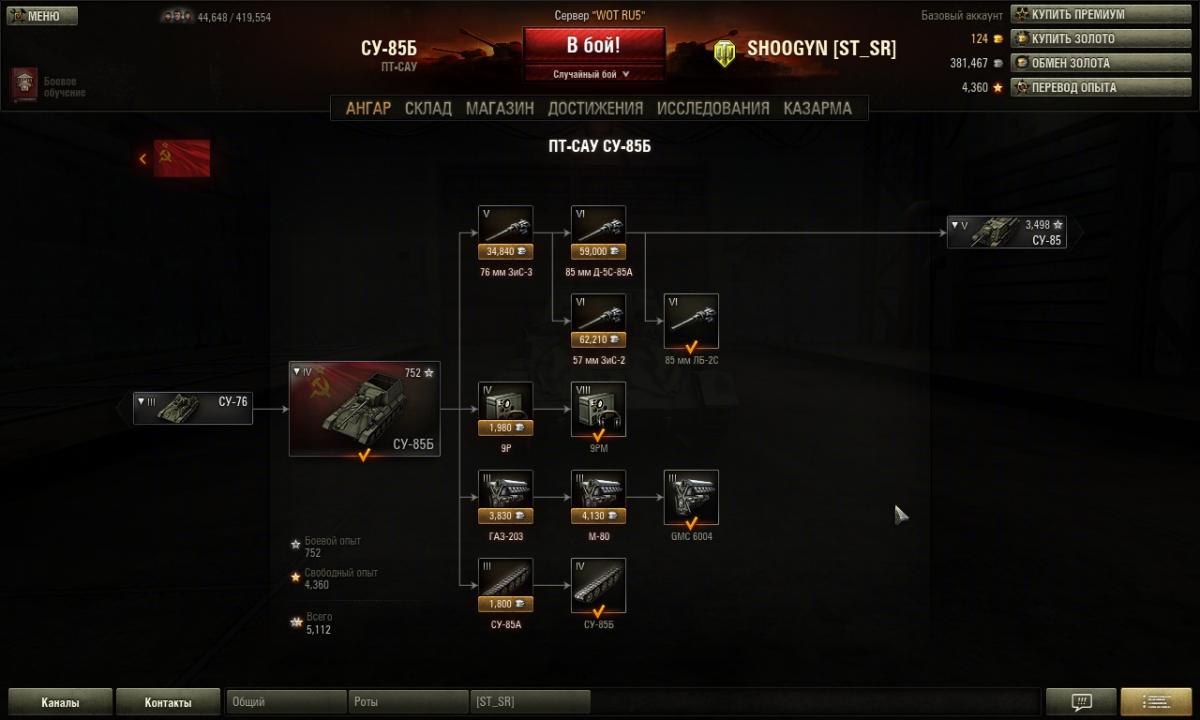Select the 85 мм Д-5С-85А gun icon
The width and height of the screenshot is (1200, 720).
[598, 233]
